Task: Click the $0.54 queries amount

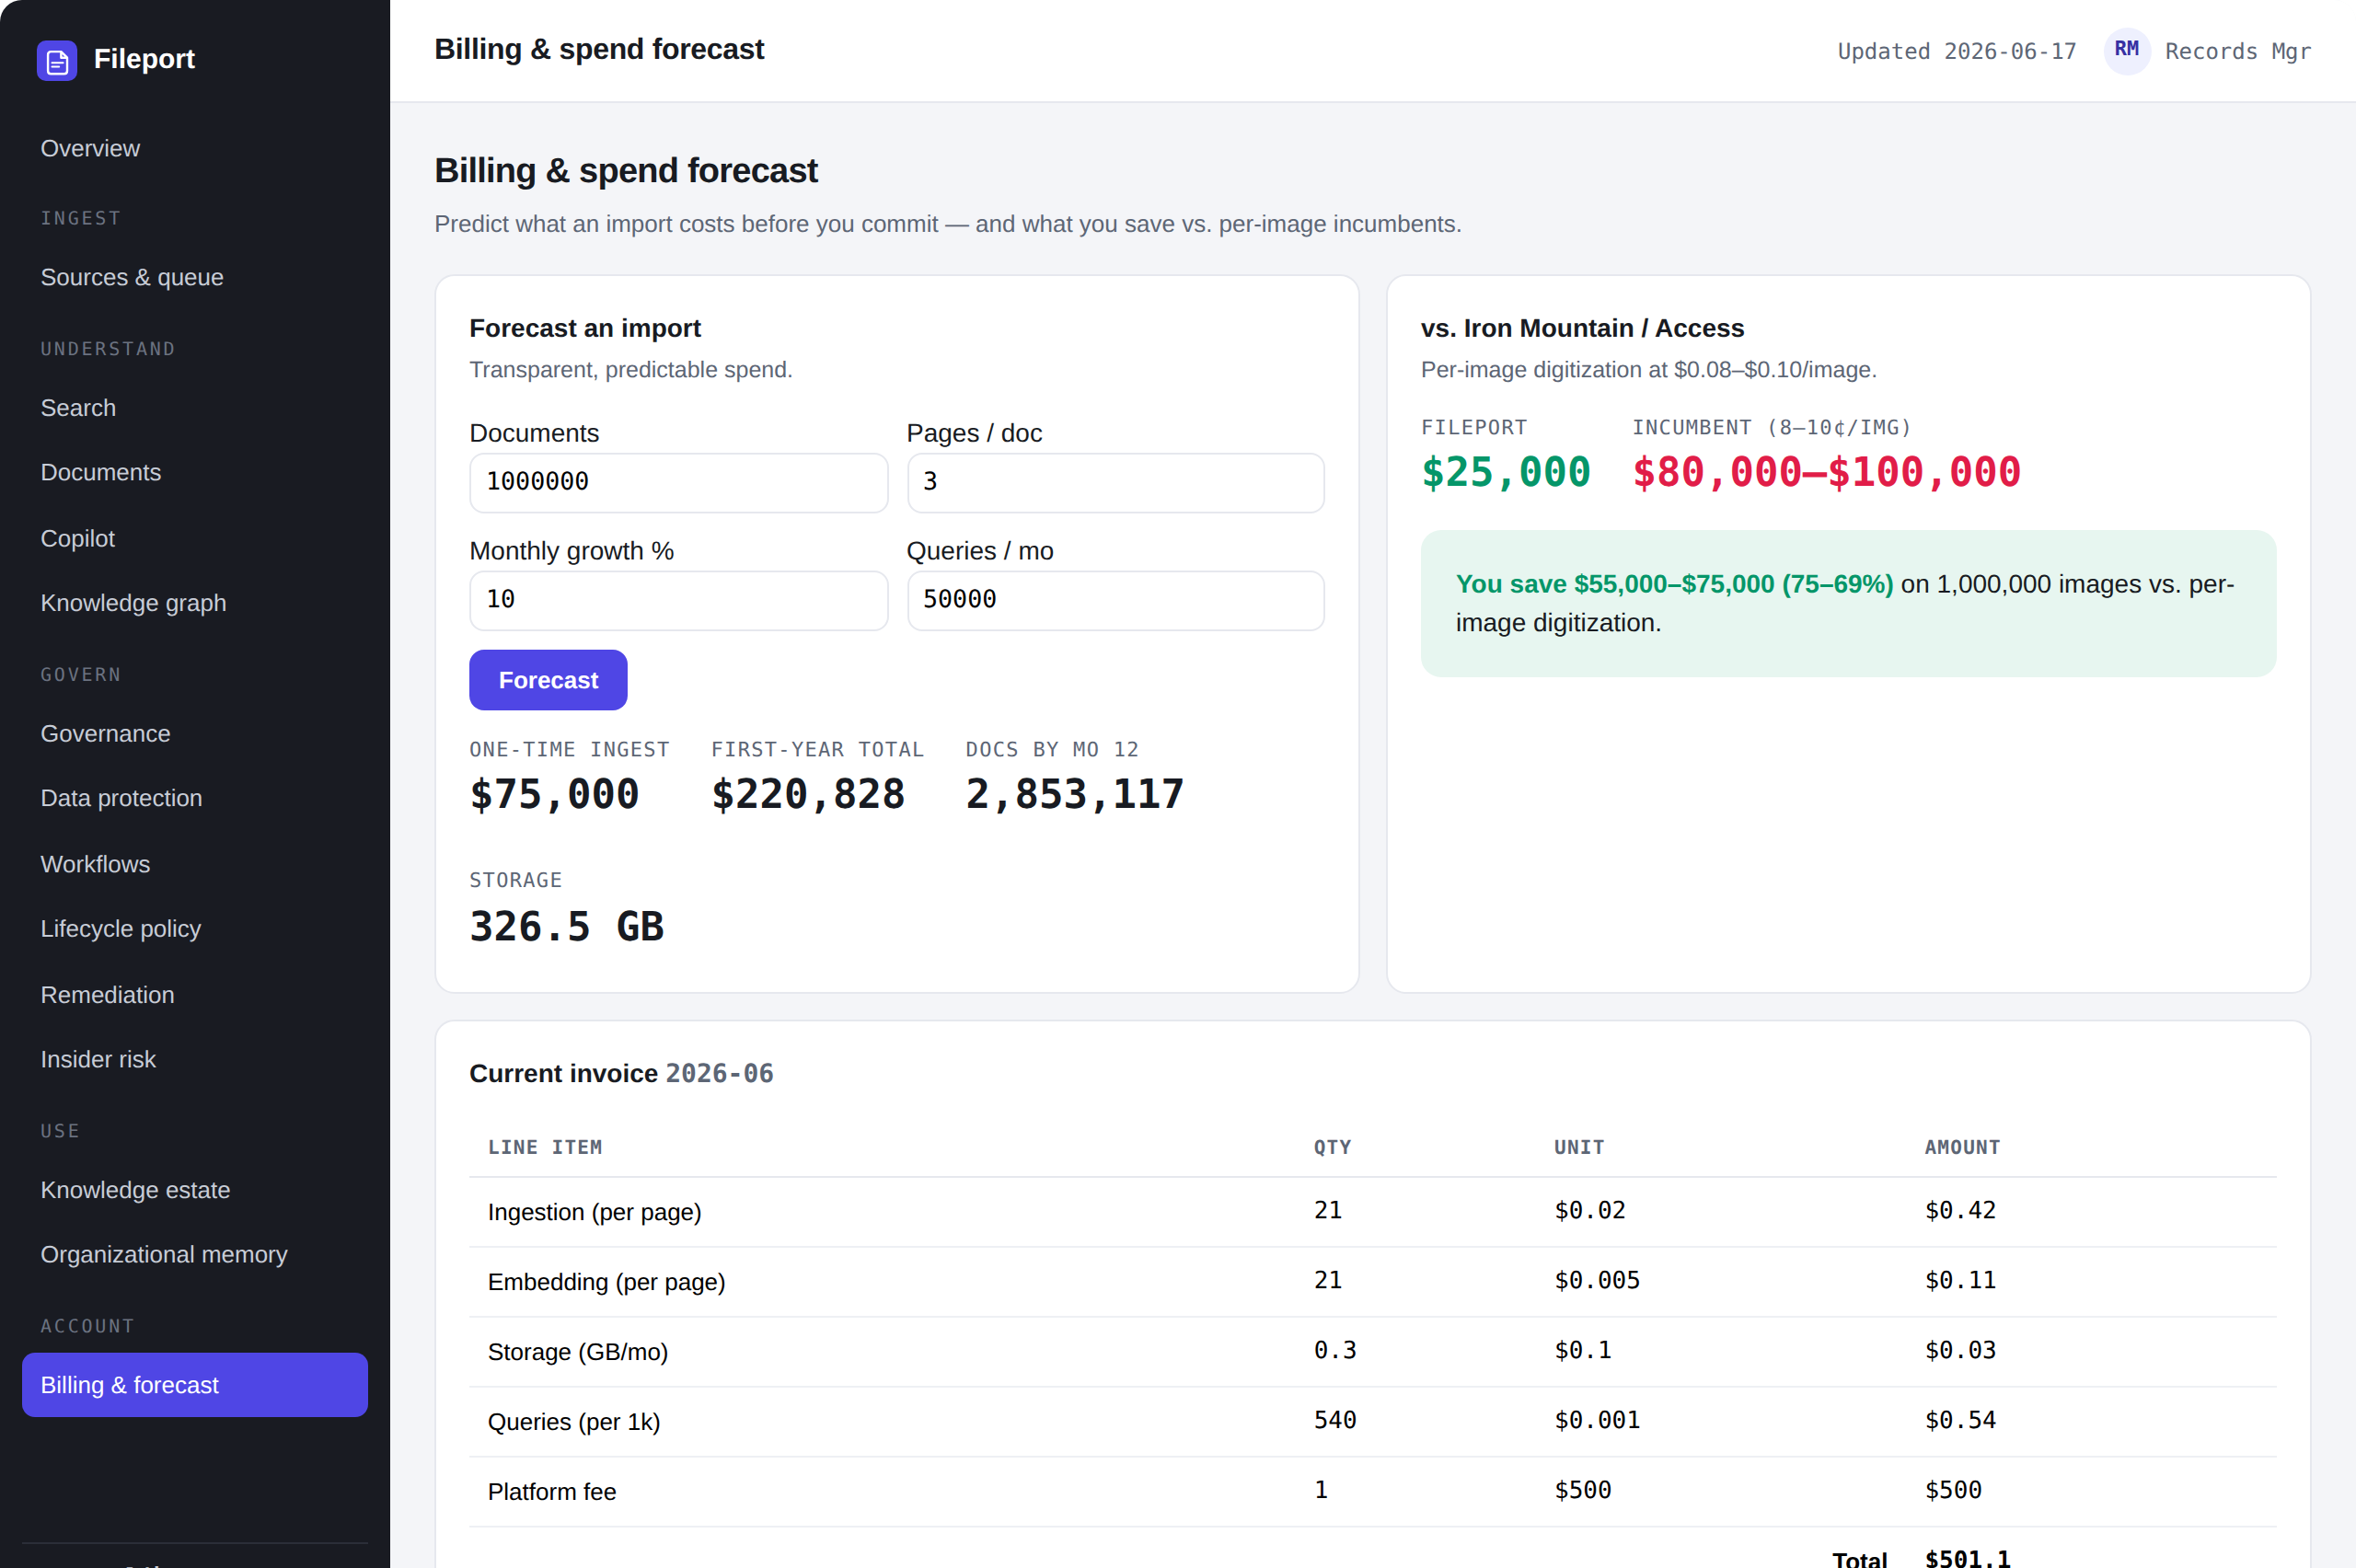Action: (x=1960, y=1421)
